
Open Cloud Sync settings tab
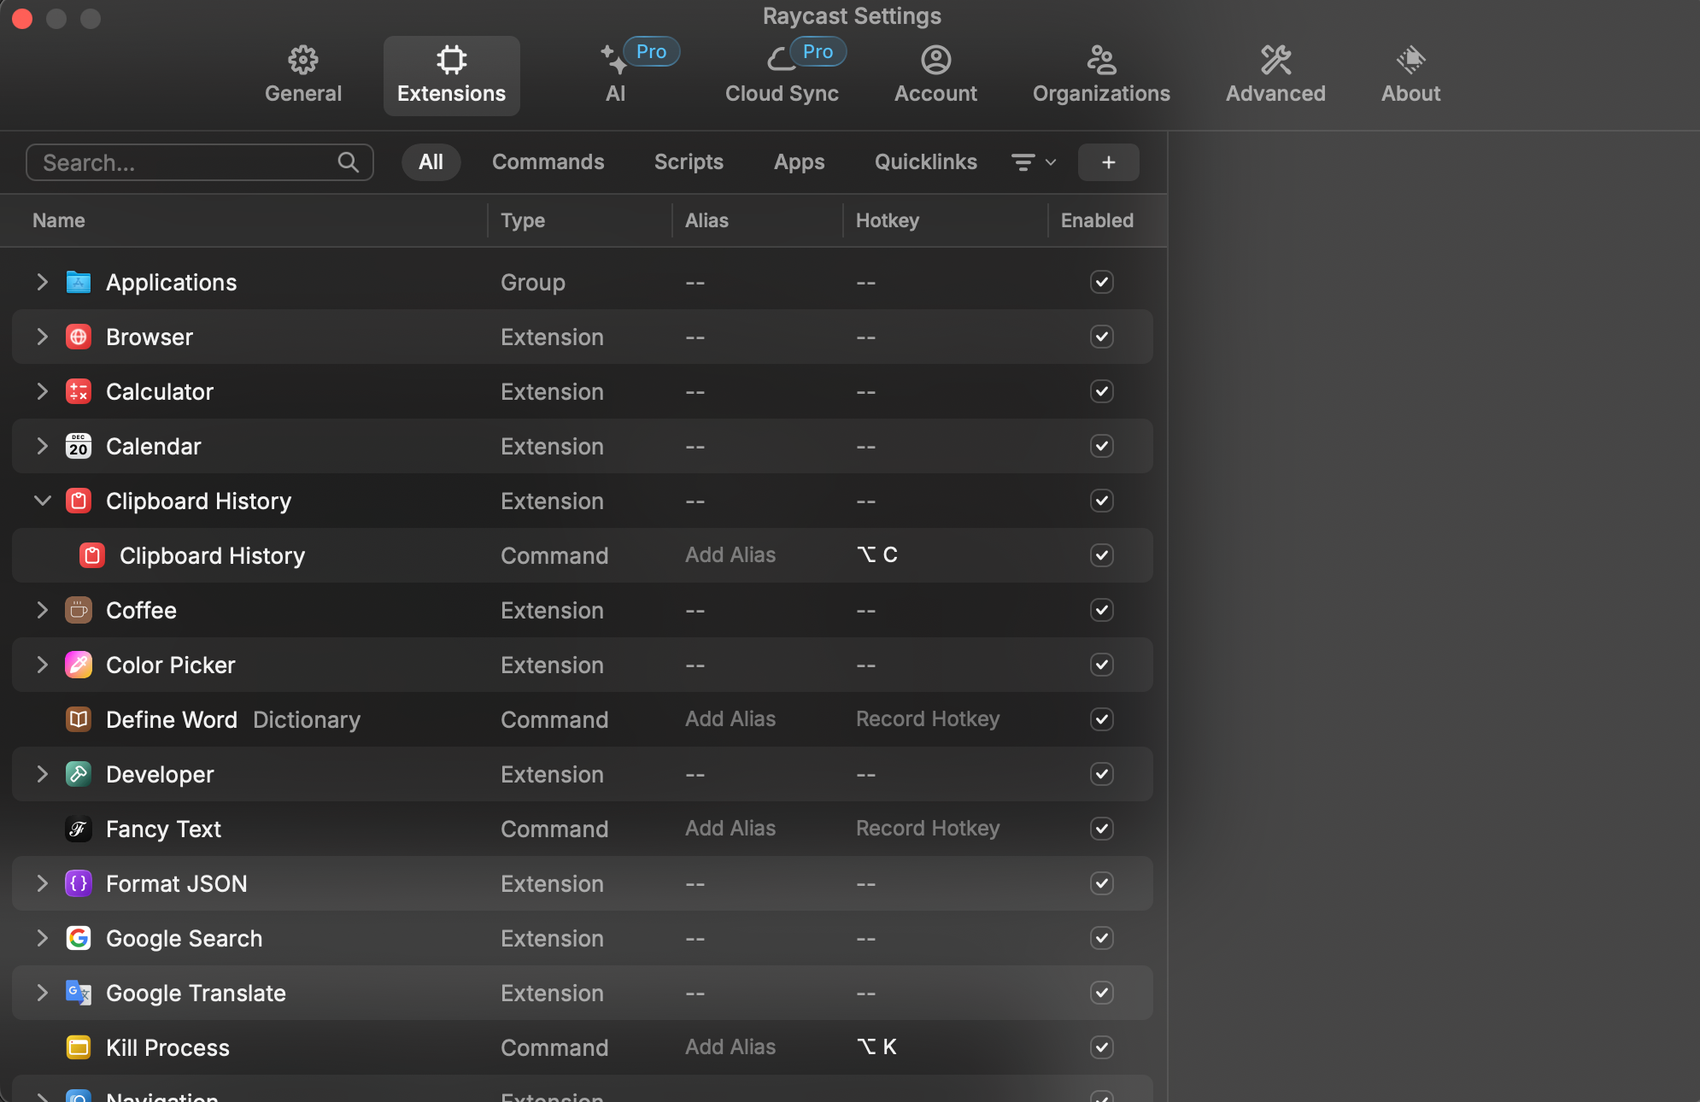pos(782,75)
